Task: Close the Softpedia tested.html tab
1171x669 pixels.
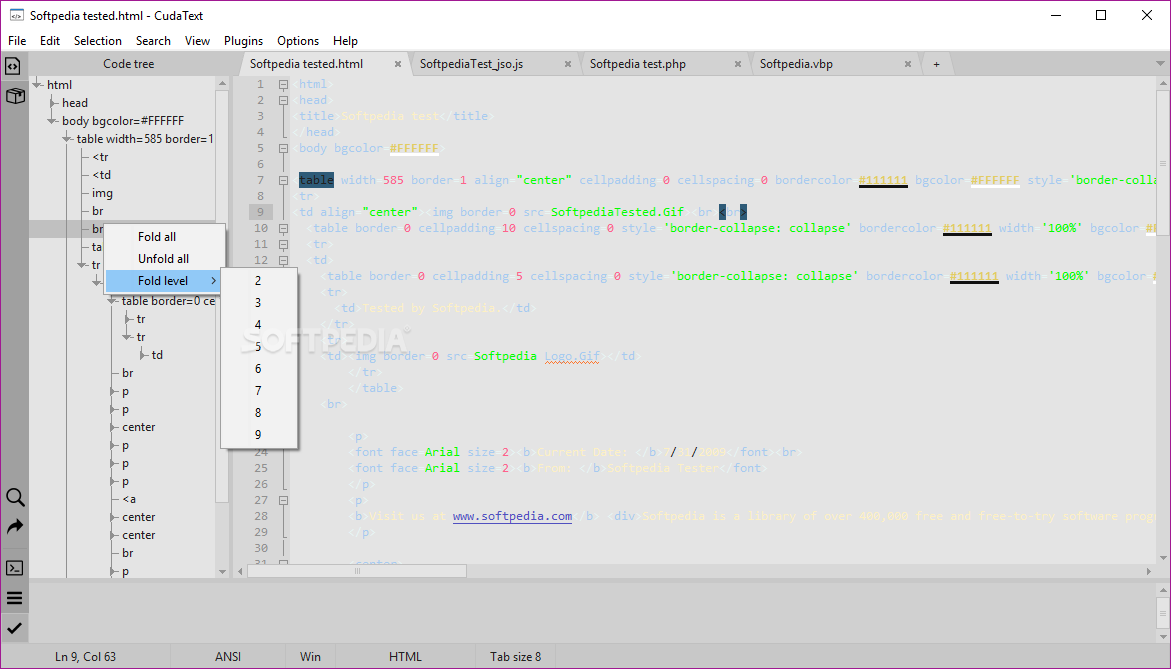Action: click(398, 64)
